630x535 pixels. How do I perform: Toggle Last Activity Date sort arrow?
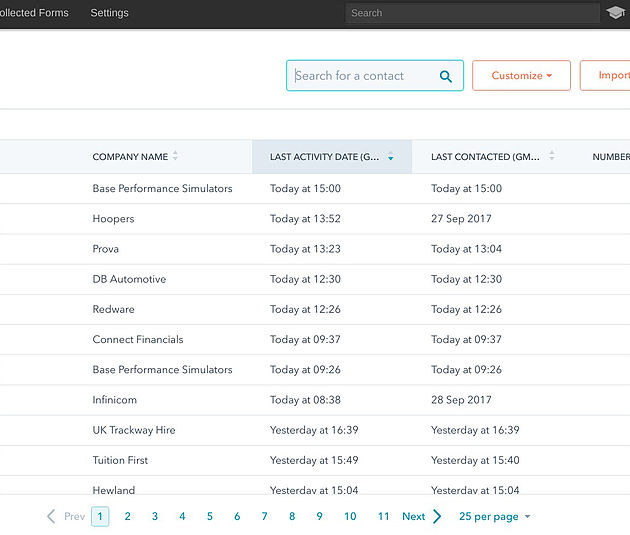coord(390,157)
